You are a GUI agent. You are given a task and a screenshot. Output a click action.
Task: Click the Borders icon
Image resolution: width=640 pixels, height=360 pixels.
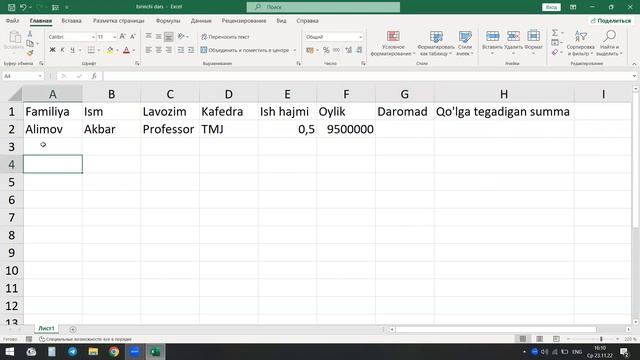coord(91,50)
